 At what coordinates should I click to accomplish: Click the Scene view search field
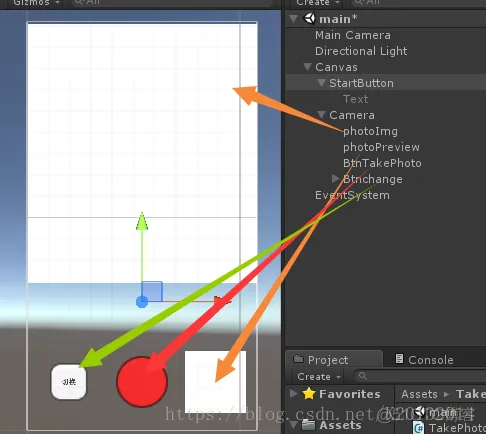(x=172, y=3)
